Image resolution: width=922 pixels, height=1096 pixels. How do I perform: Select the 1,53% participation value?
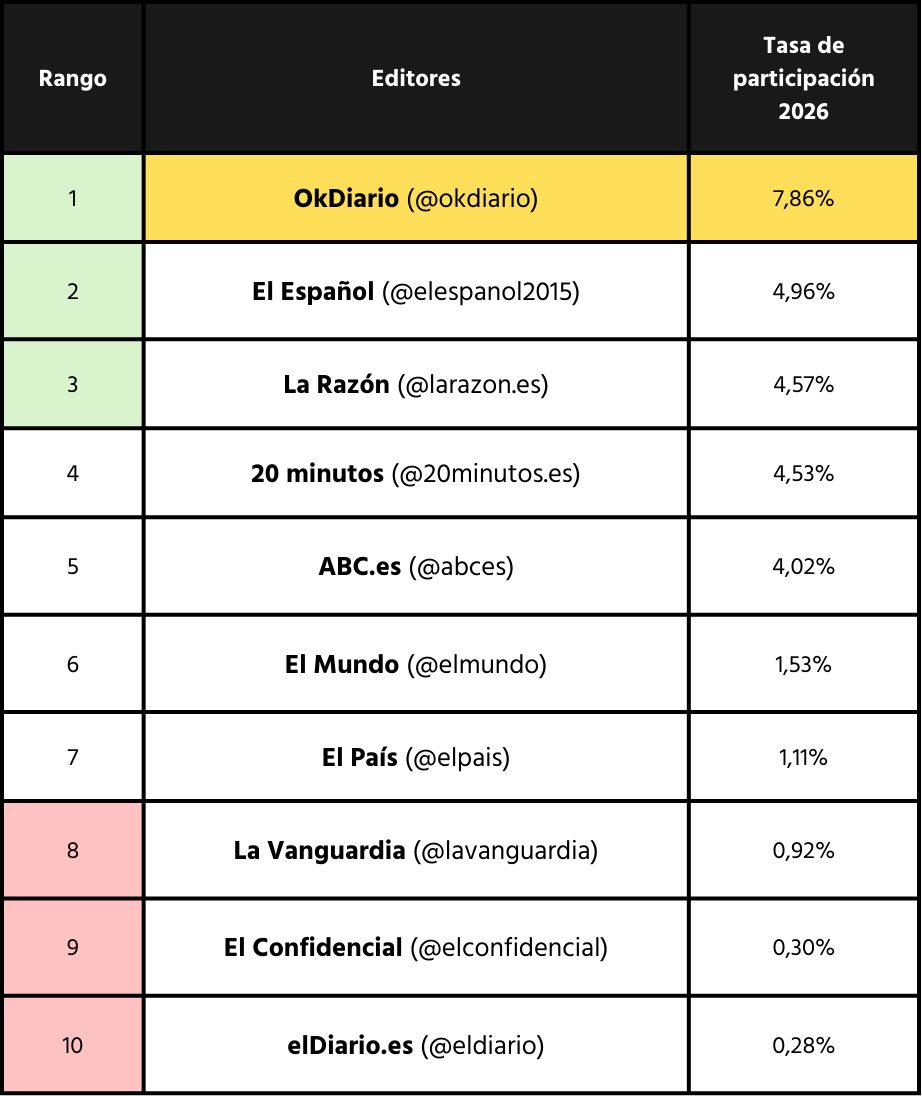pos(804,664)
